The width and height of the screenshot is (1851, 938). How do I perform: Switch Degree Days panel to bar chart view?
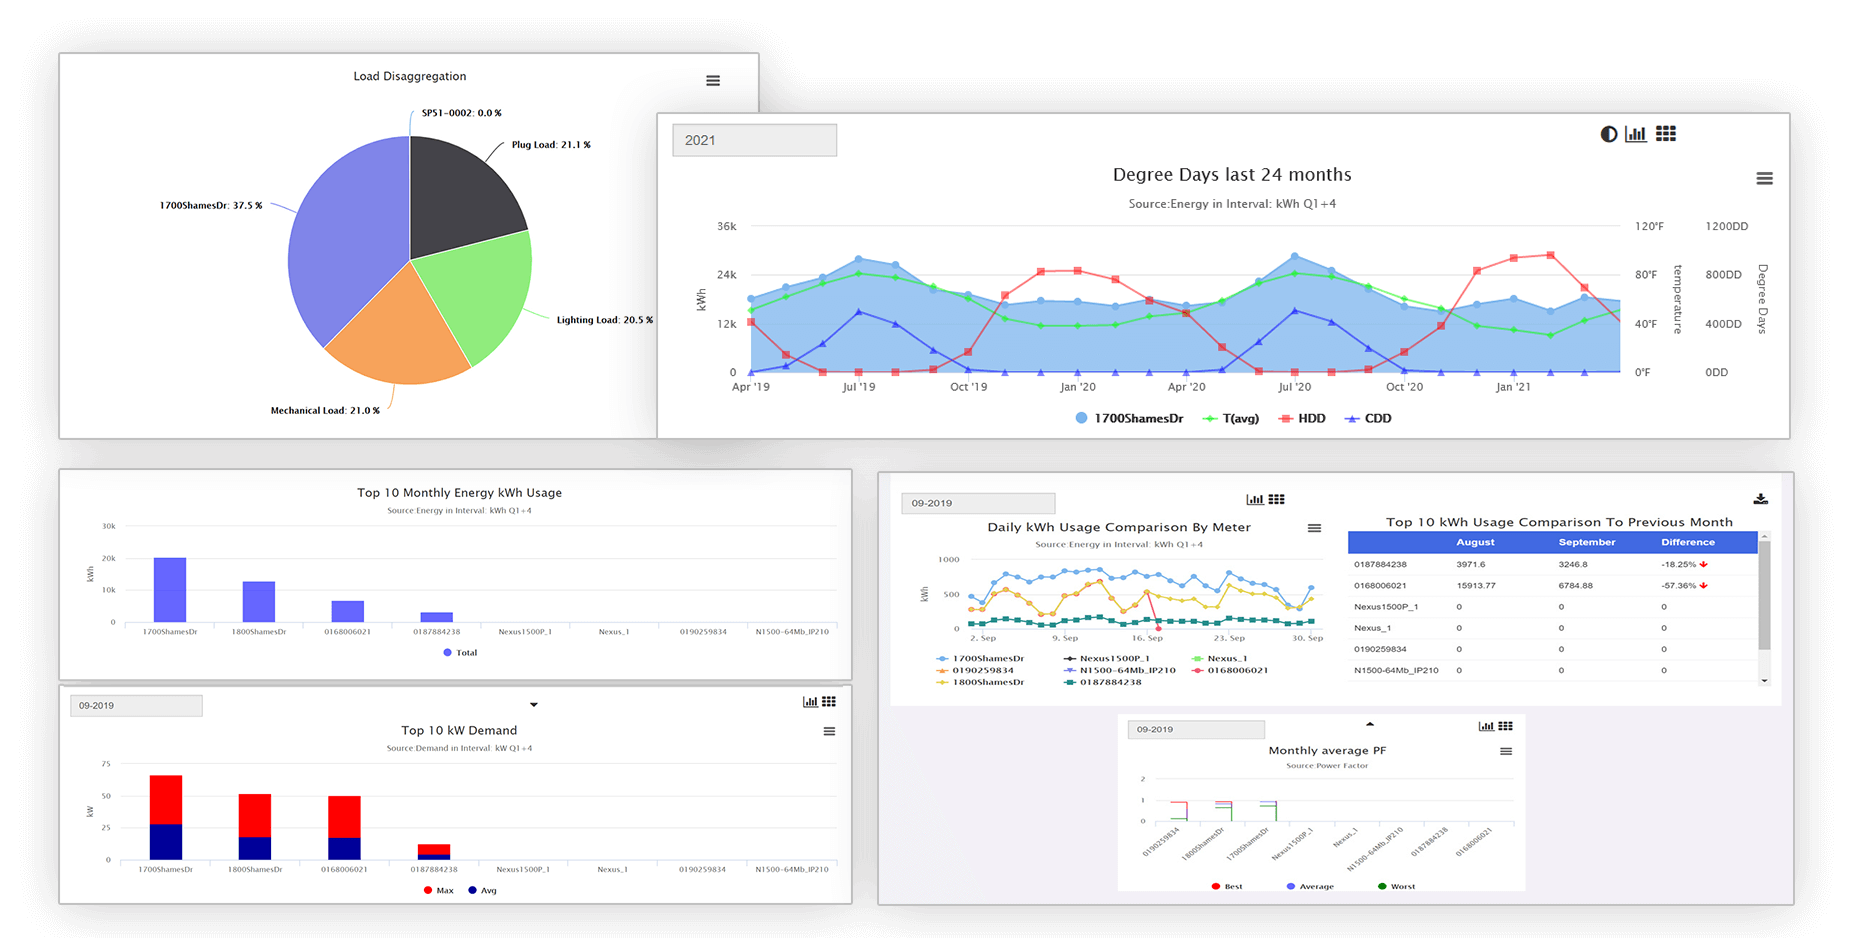coord(1636,134)
